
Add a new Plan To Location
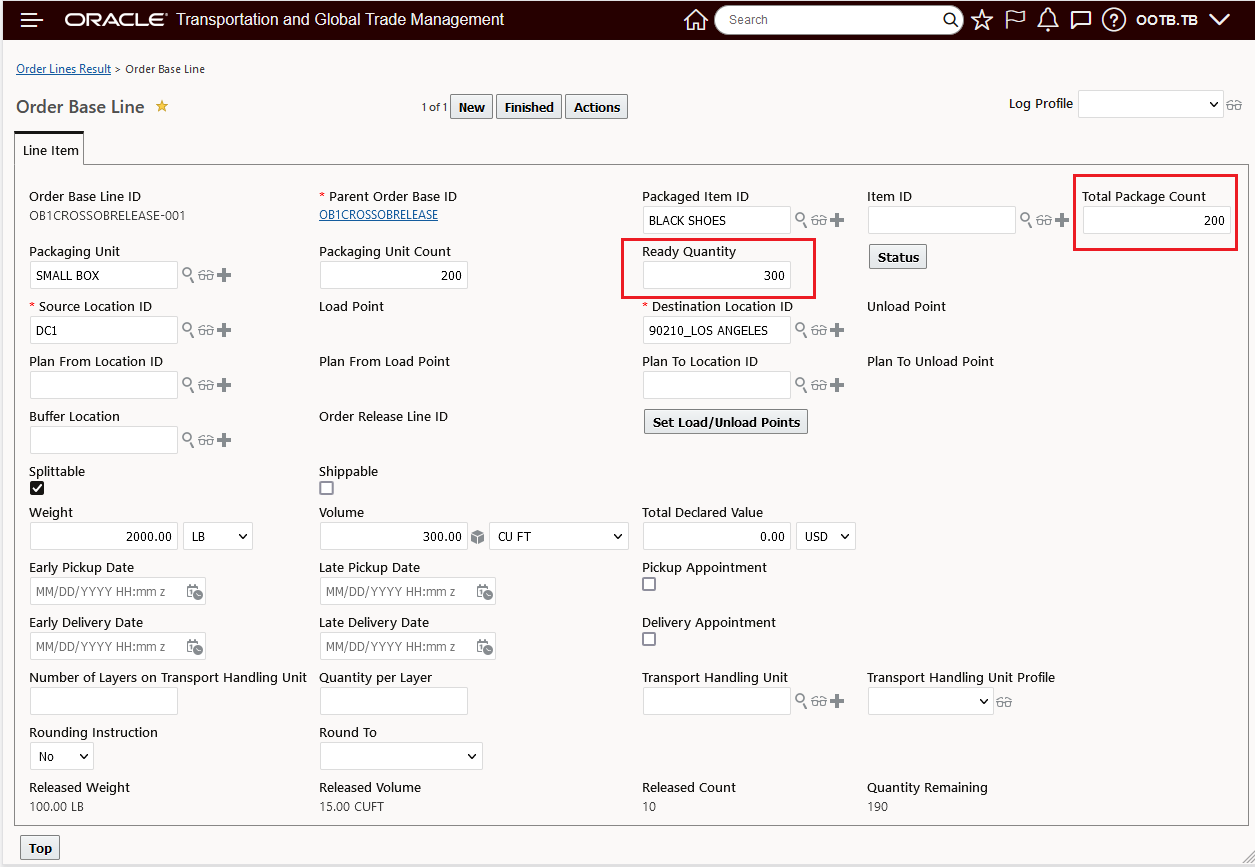tap(837, 385)
